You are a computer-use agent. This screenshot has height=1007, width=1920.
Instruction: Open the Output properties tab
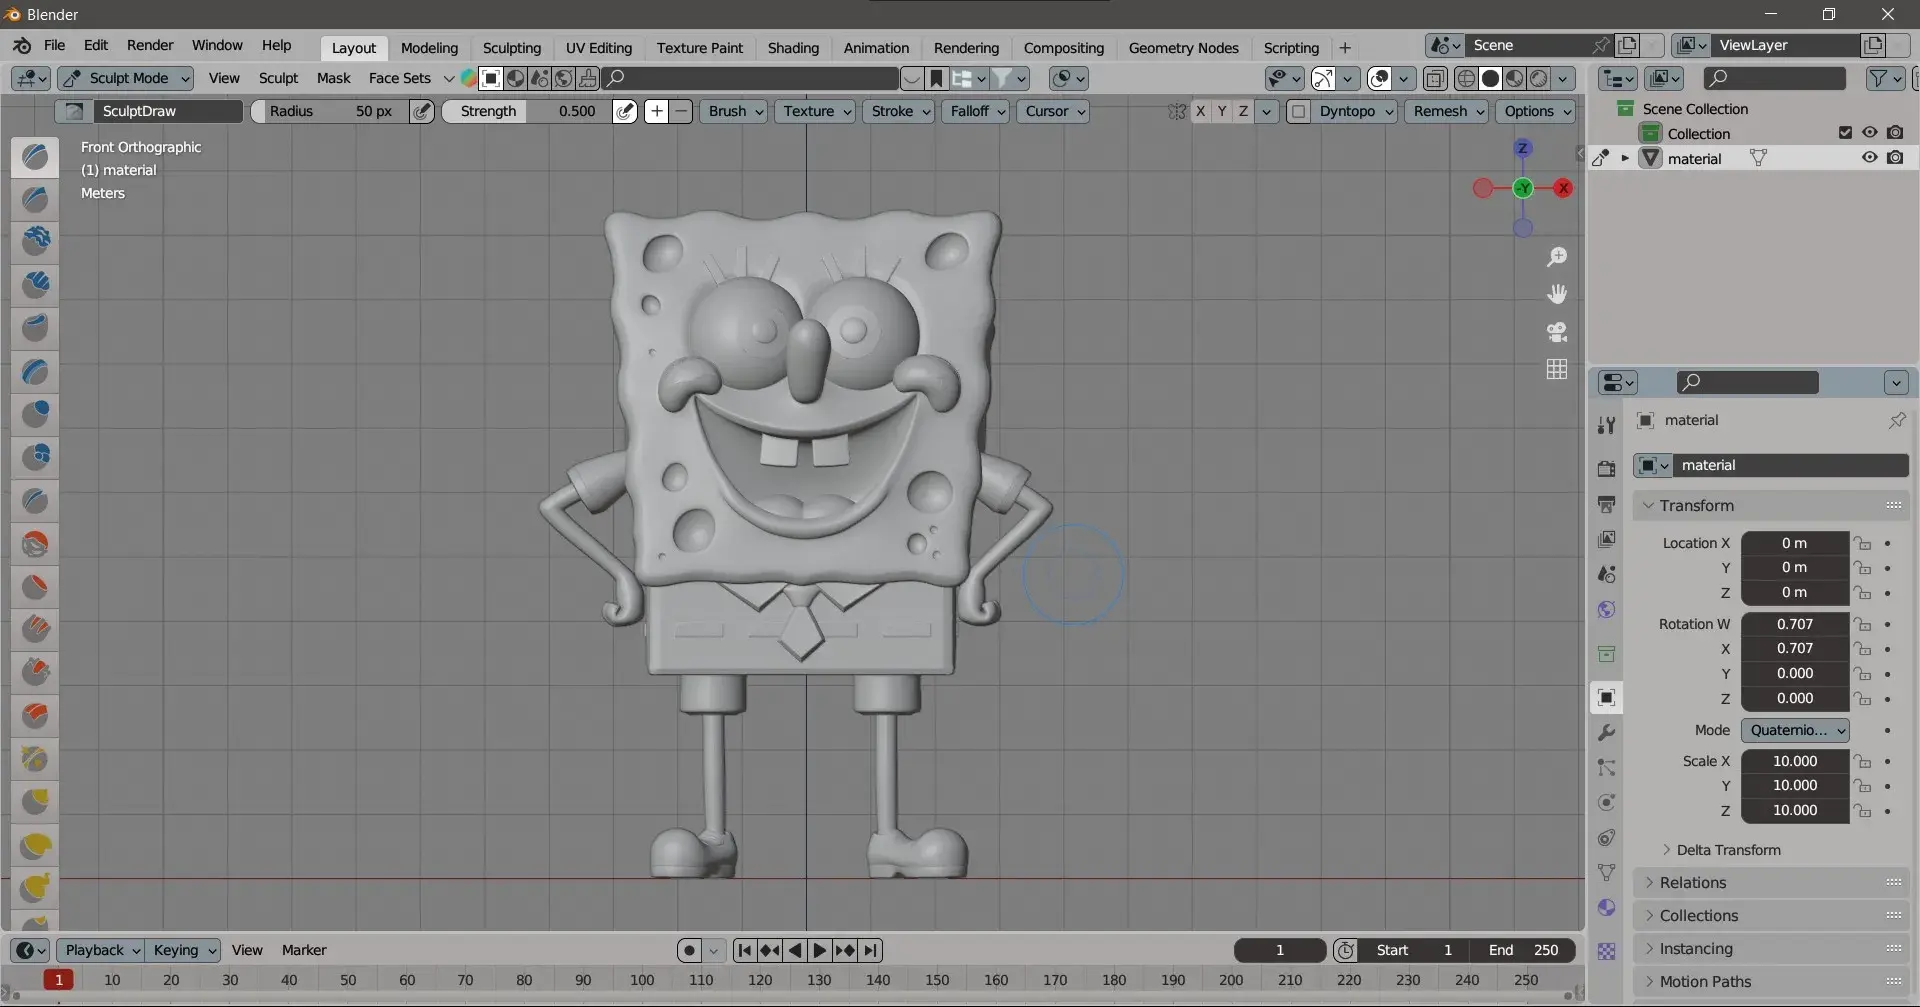(x=1606, y=504)
